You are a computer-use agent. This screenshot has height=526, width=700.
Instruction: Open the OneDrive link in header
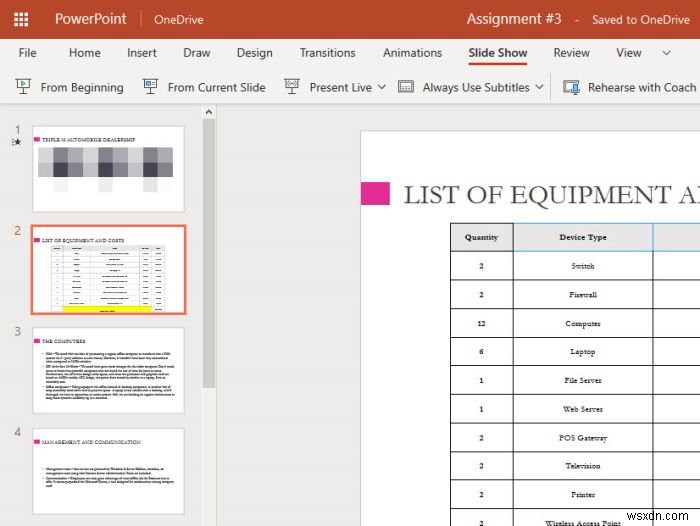click(x=179, y=20)
